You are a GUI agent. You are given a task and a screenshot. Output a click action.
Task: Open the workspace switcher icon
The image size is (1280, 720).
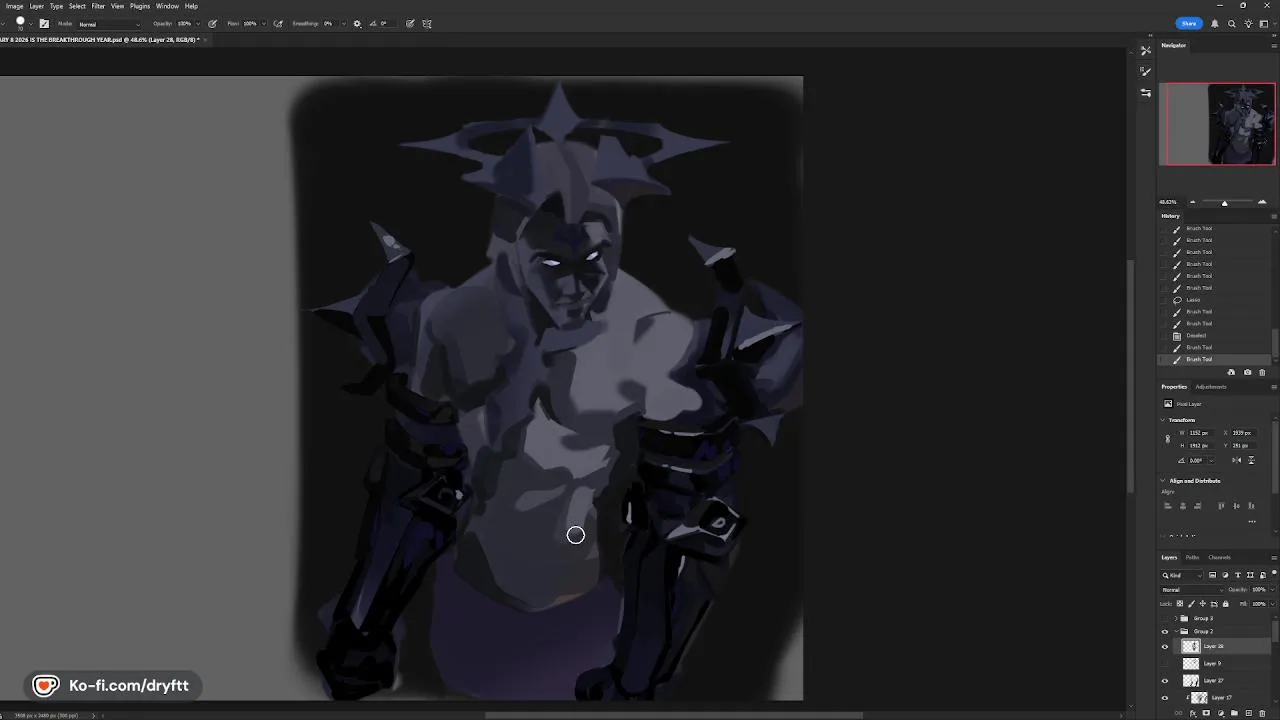pos(1265,23)
